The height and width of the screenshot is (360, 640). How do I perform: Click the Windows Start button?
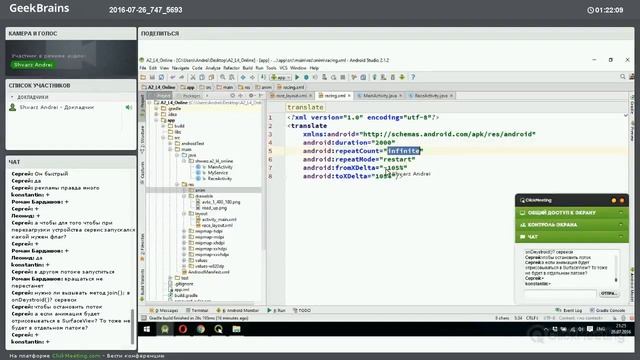(147, 329)
